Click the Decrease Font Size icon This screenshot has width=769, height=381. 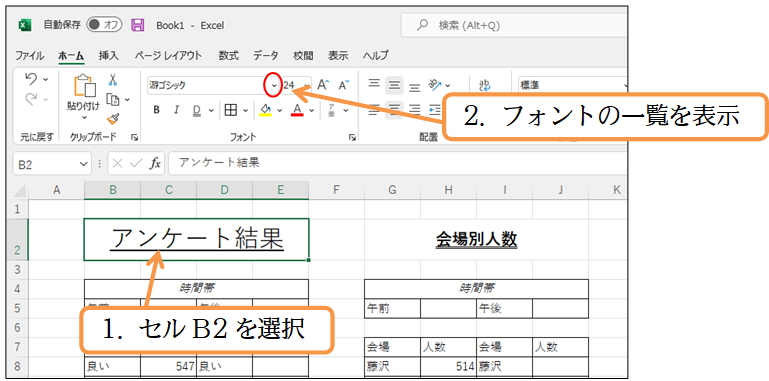click(344, 85)
